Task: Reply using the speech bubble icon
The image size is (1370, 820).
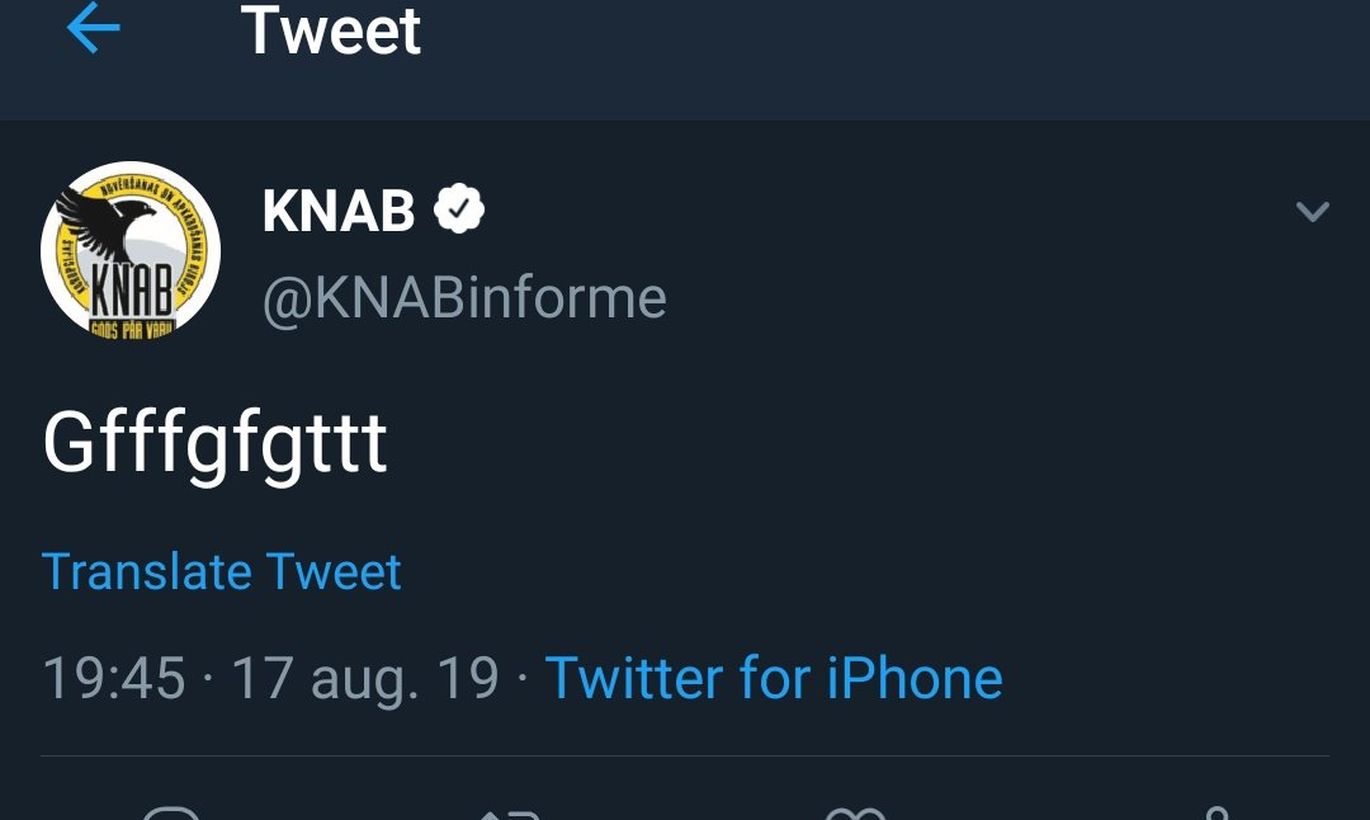Action: pyautogui.click(x=171, y=812)
